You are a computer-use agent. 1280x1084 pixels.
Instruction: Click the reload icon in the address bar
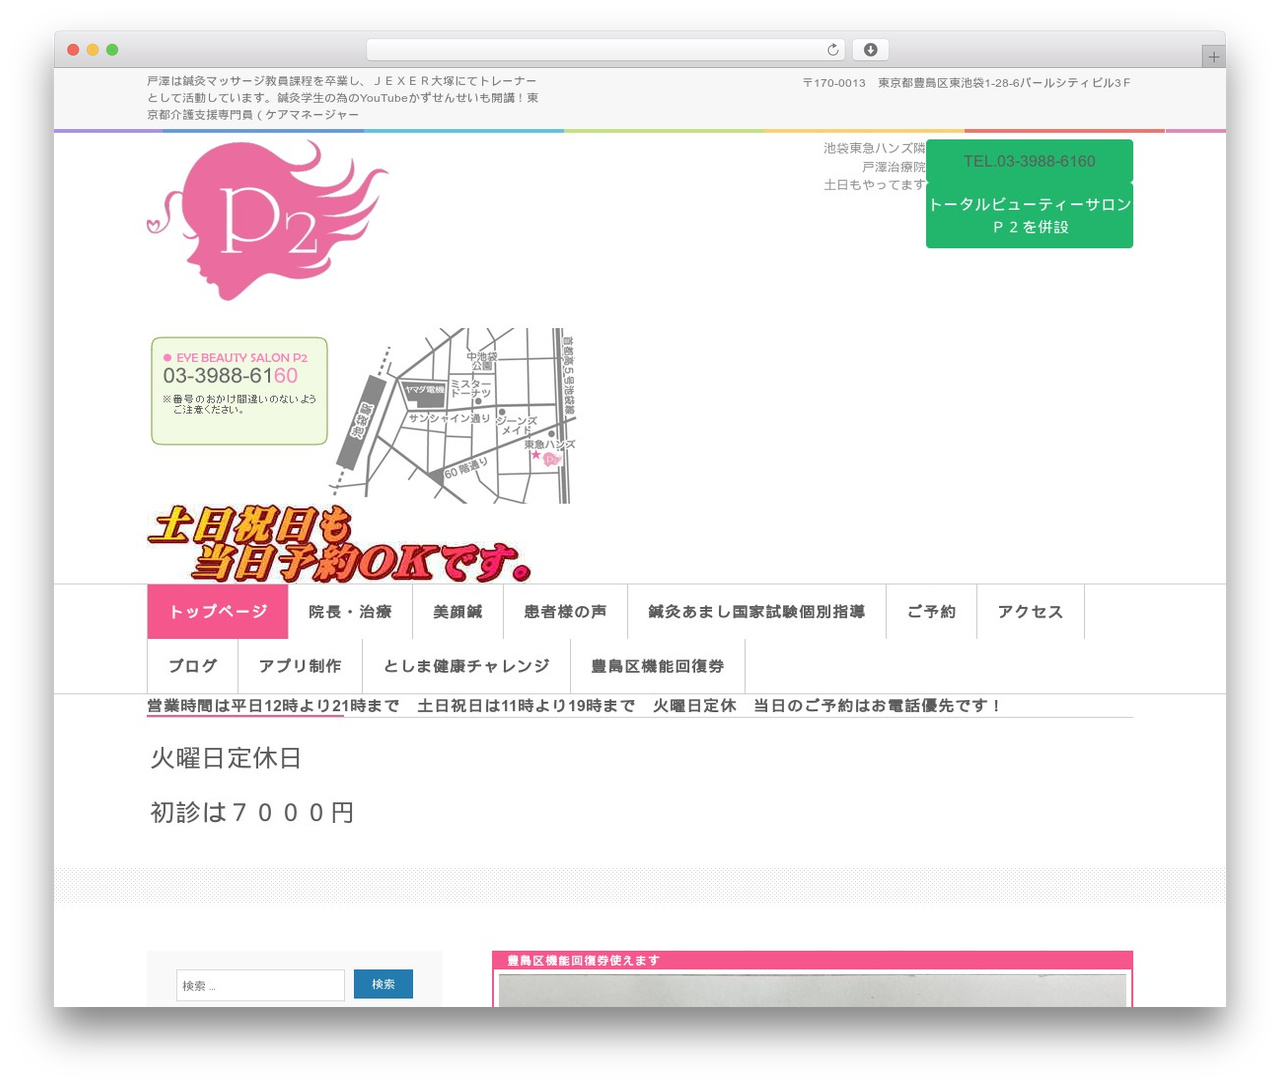pos(832,50)
